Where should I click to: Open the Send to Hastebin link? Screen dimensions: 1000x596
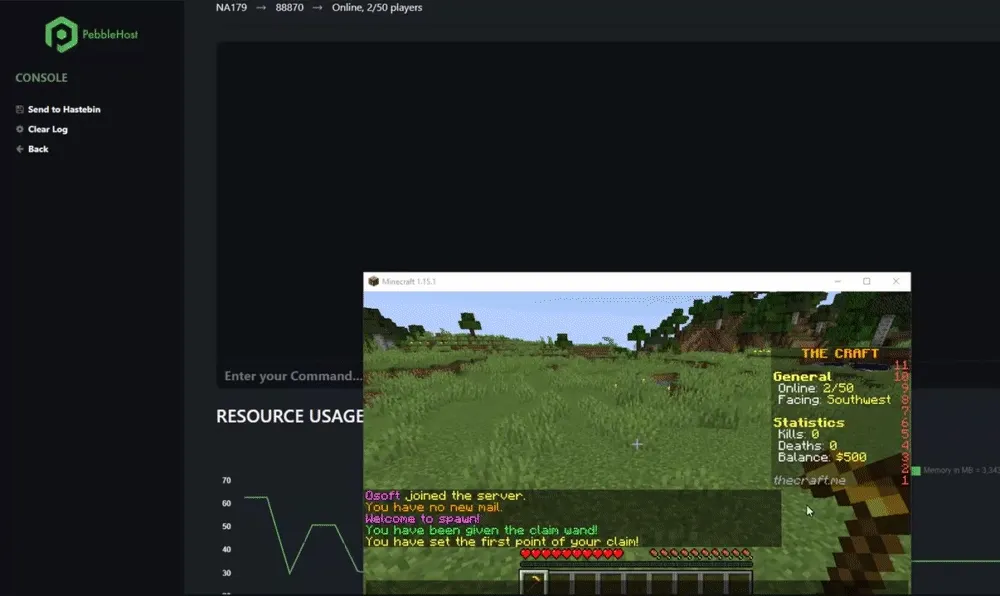point(64,110)
